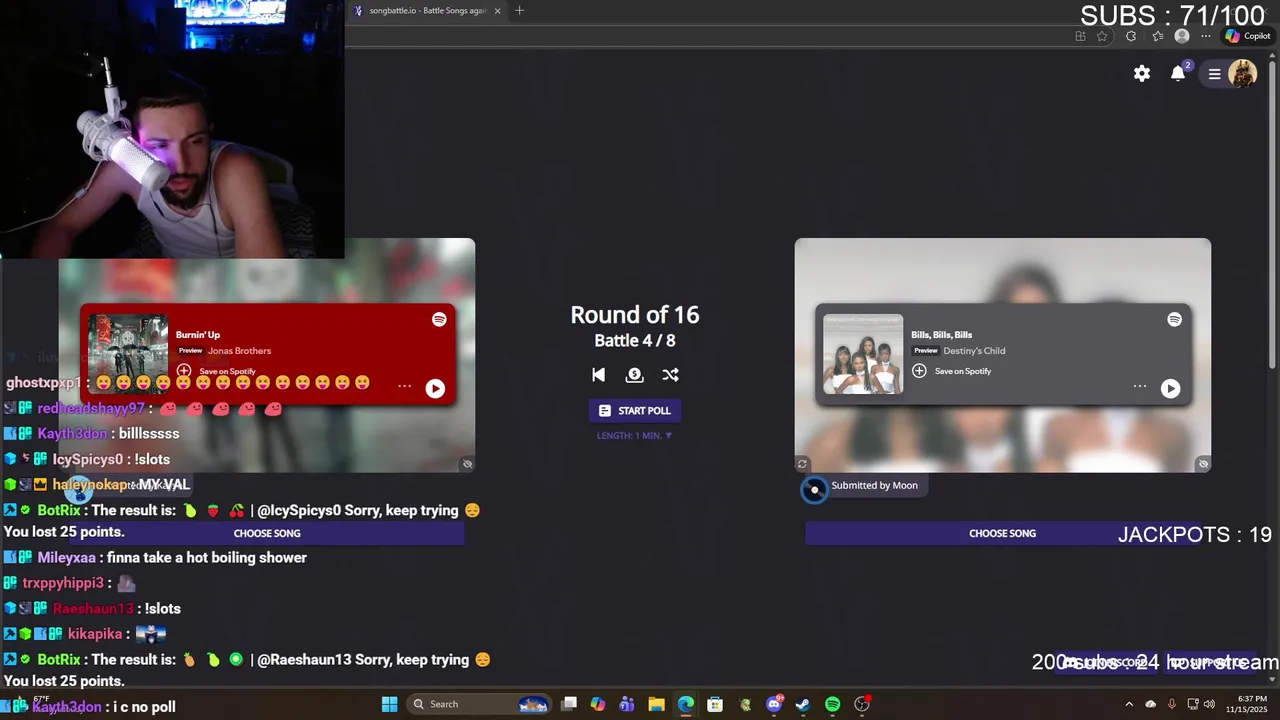The height and width of the screenshot is (720, 1280).
Task: Open Spotify from taskbar
Action: [832, 704]
